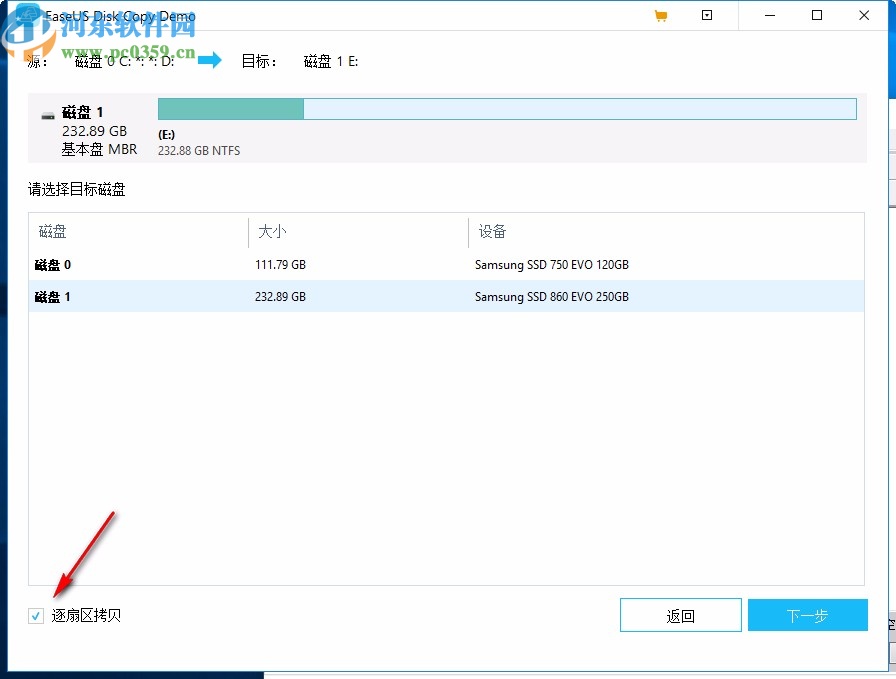896x679 pixels.
Task: Disable the 逐扇区拷贝 sector-by-sector checkbox
Action: [36, 615]
